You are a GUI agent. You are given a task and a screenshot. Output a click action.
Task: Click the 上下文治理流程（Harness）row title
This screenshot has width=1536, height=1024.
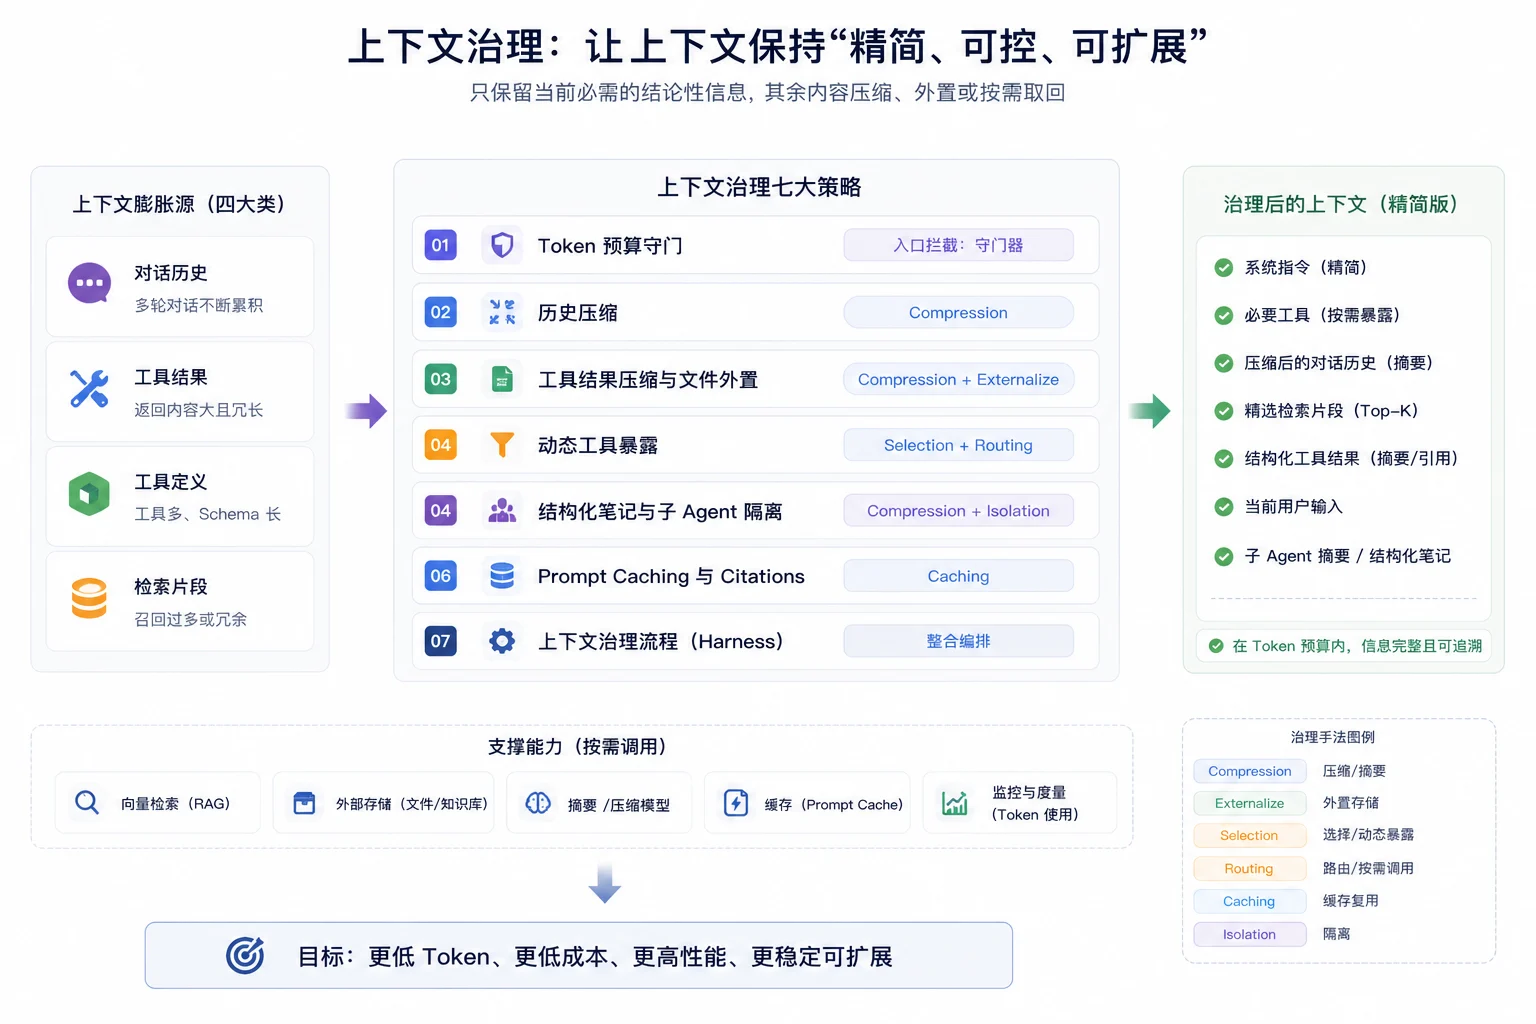[x=661, y=641]
